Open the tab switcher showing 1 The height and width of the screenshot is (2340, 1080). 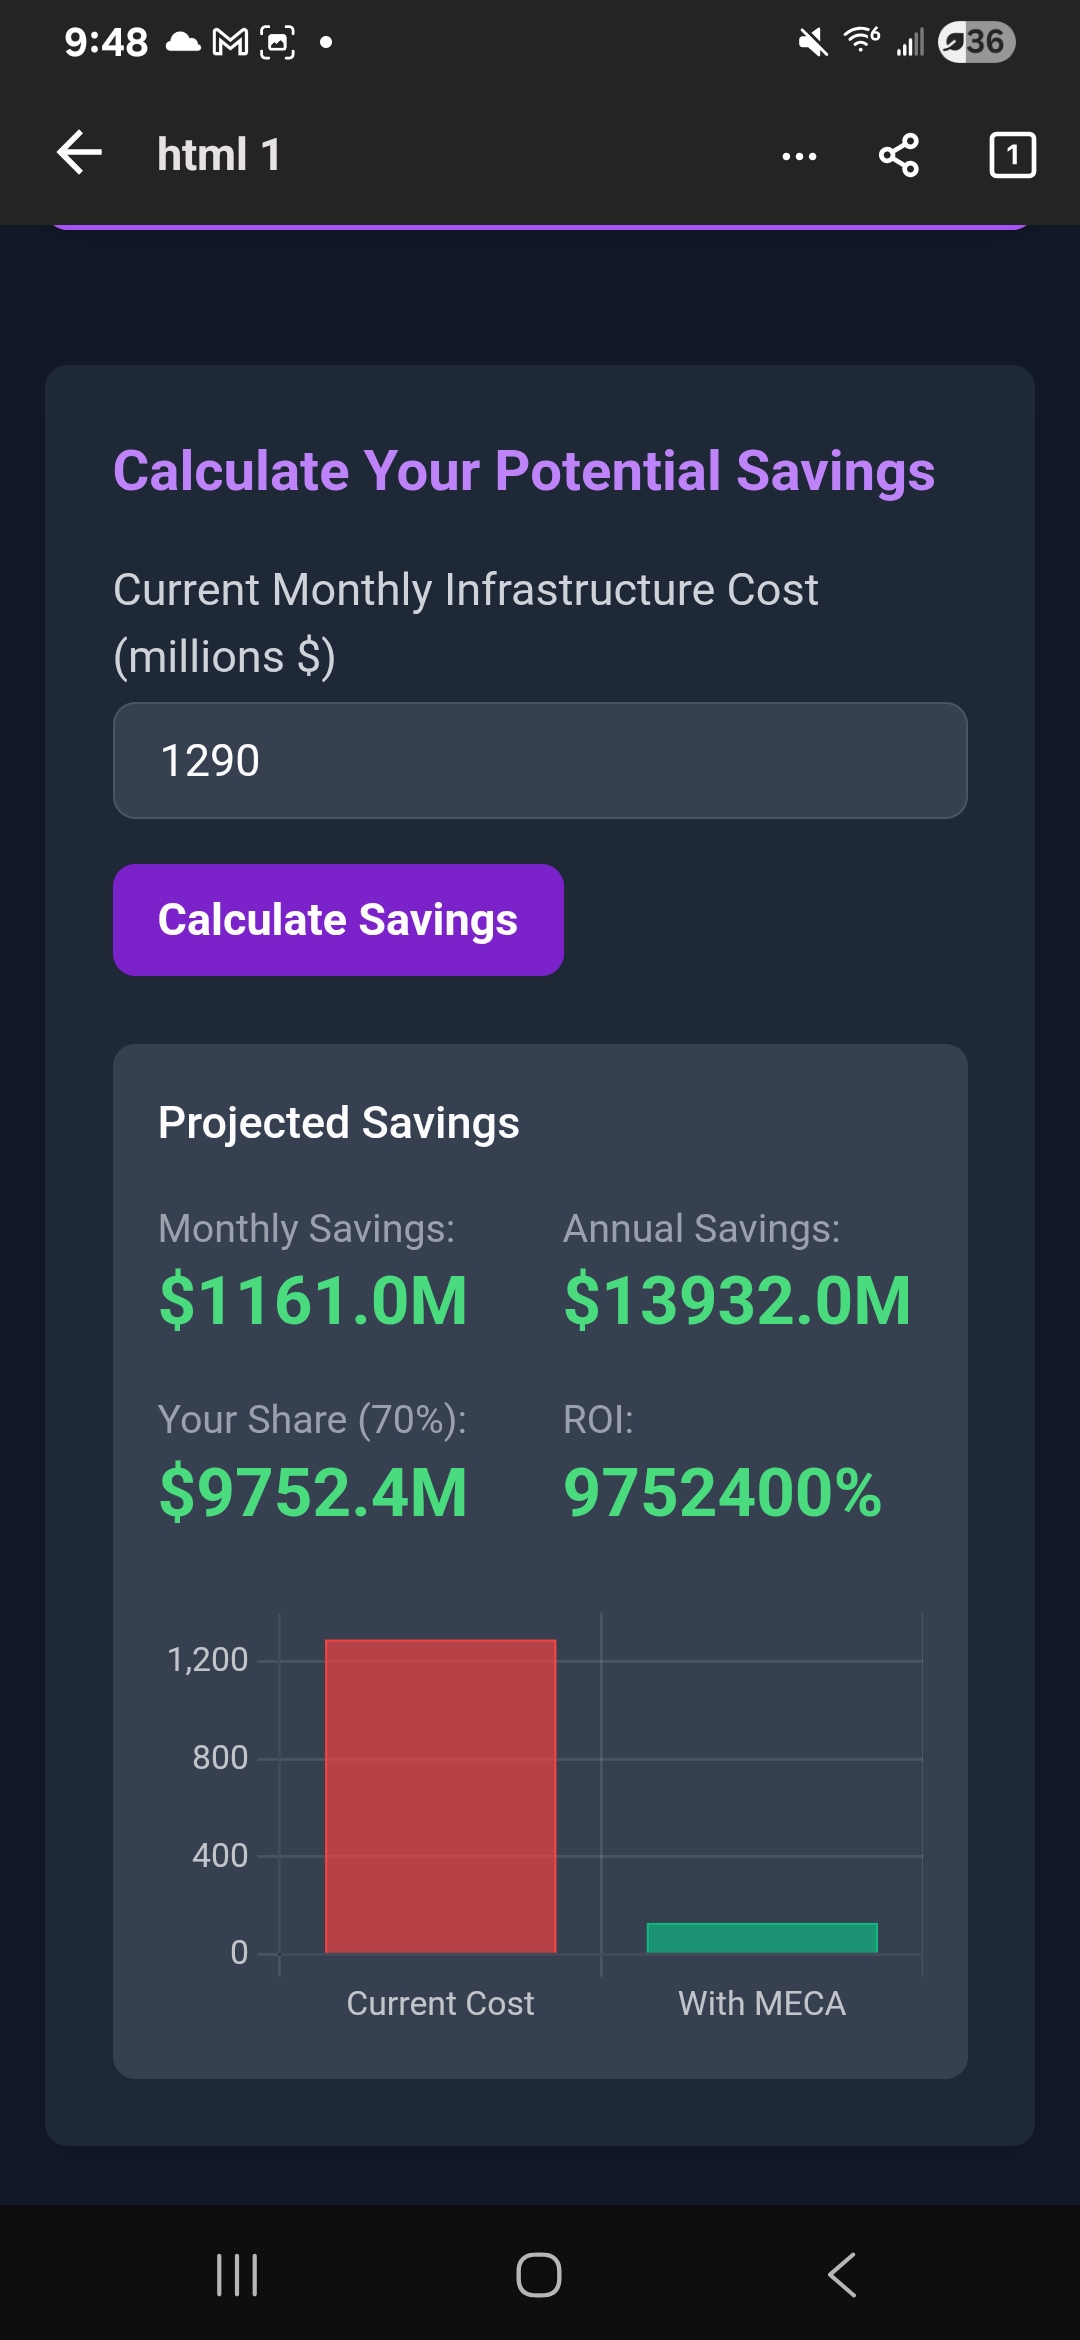1012,155
